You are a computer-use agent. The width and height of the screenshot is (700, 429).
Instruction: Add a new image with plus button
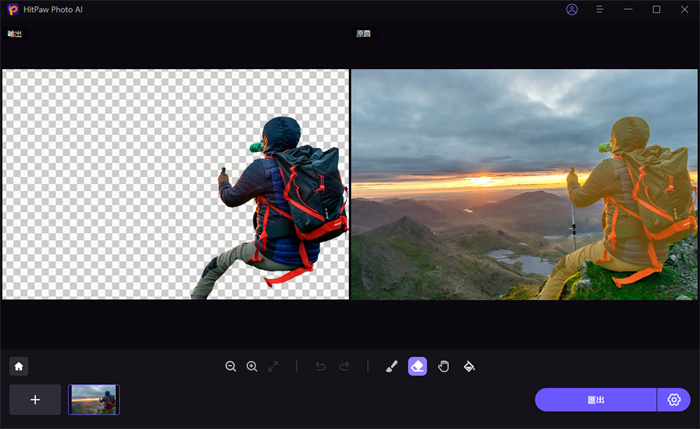click(x=35, y=399)
